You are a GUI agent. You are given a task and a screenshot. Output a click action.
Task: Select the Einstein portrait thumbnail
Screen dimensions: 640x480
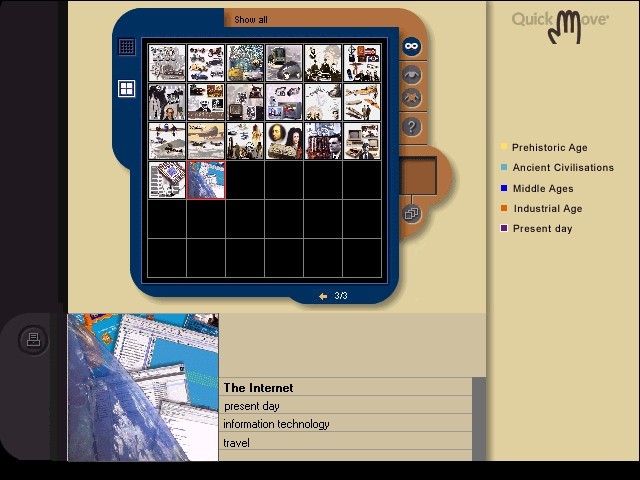tap(323, 102)
